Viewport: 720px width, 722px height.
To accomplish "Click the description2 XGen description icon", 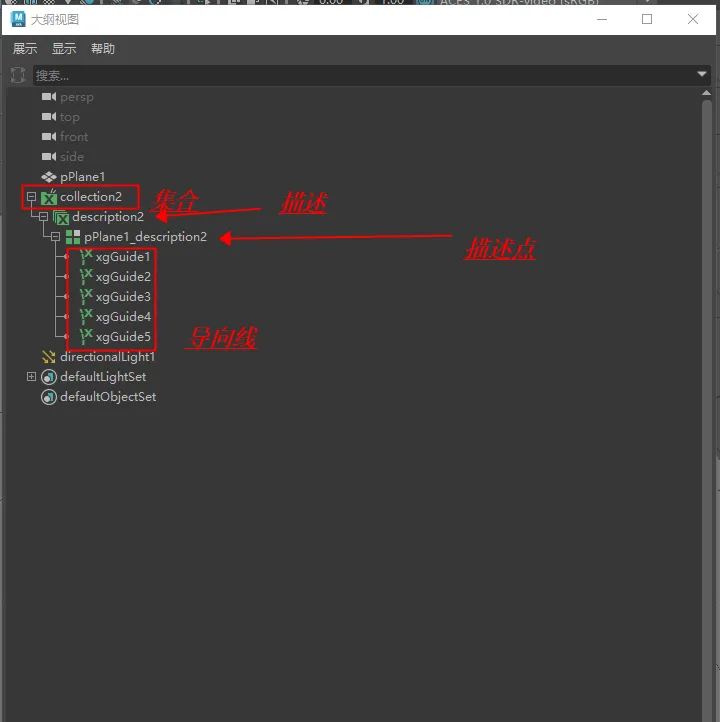I will (x=61, y=217).
